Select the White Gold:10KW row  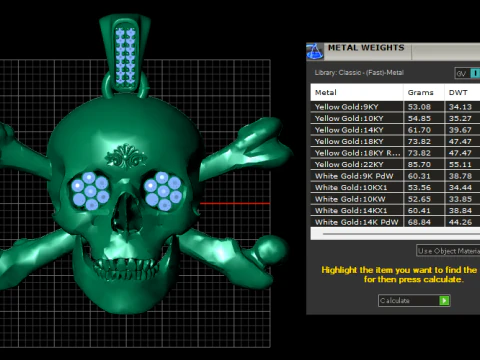(x=395, y=199)
